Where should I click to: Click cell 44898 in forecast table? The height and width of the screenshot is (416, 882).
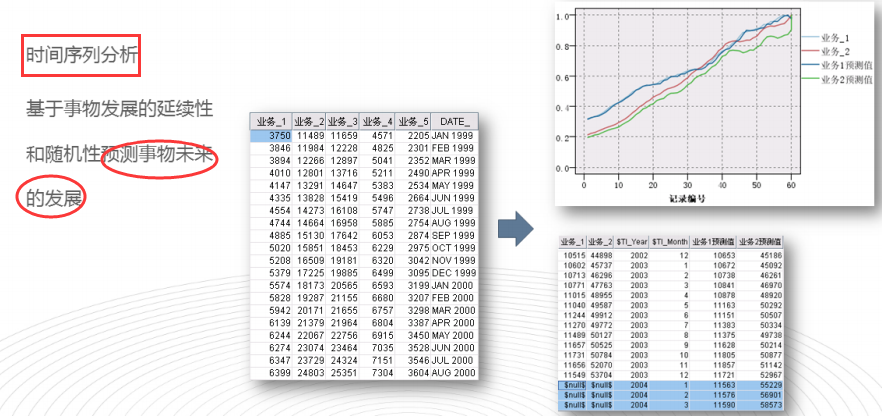tap(602, 255)
